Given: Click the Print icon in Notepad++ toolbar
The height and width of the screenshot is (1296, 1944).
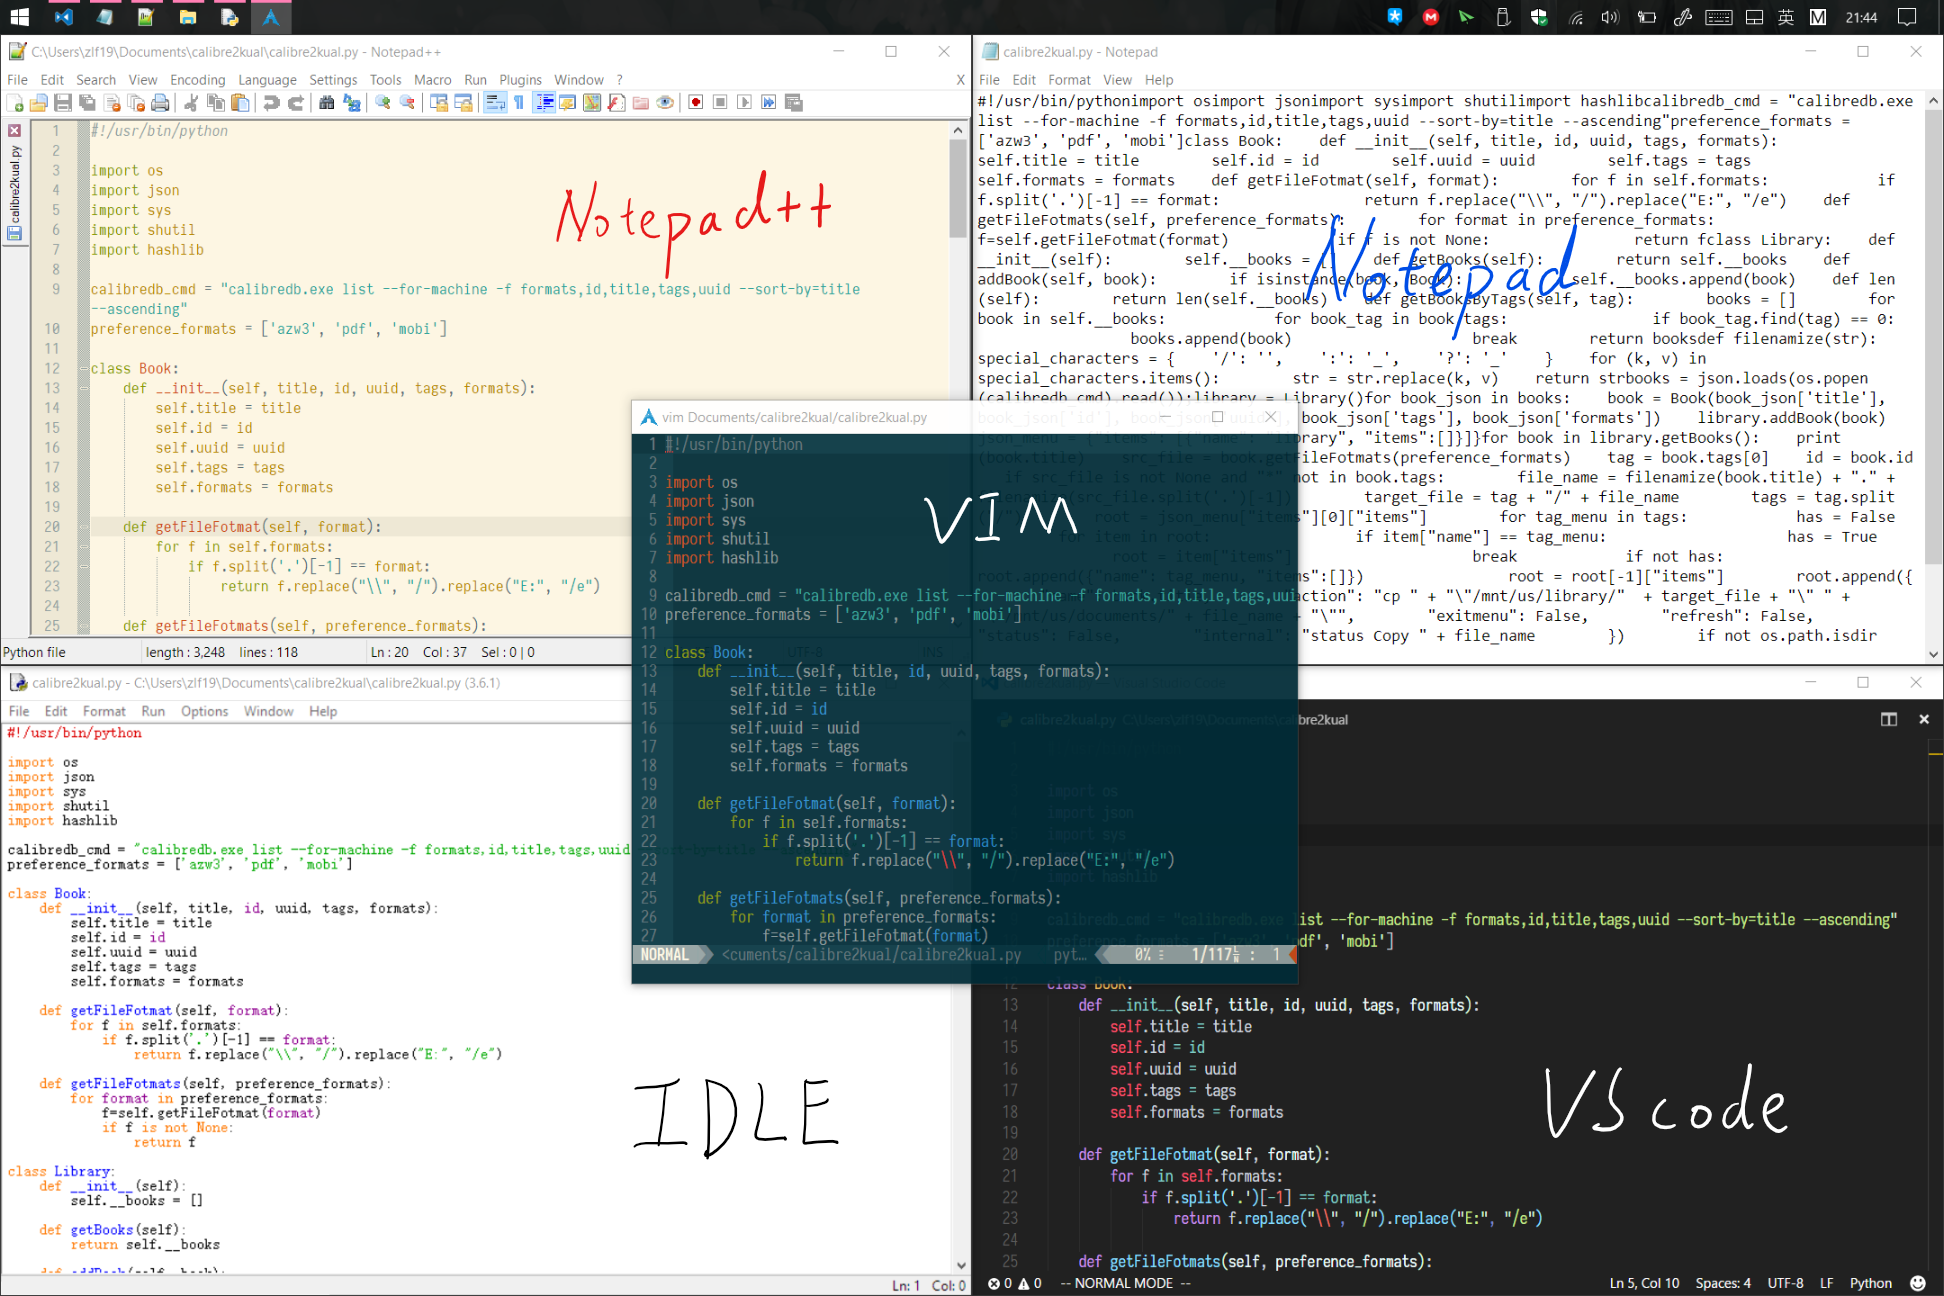Looking at the screenshot, I should coord(160,103).
